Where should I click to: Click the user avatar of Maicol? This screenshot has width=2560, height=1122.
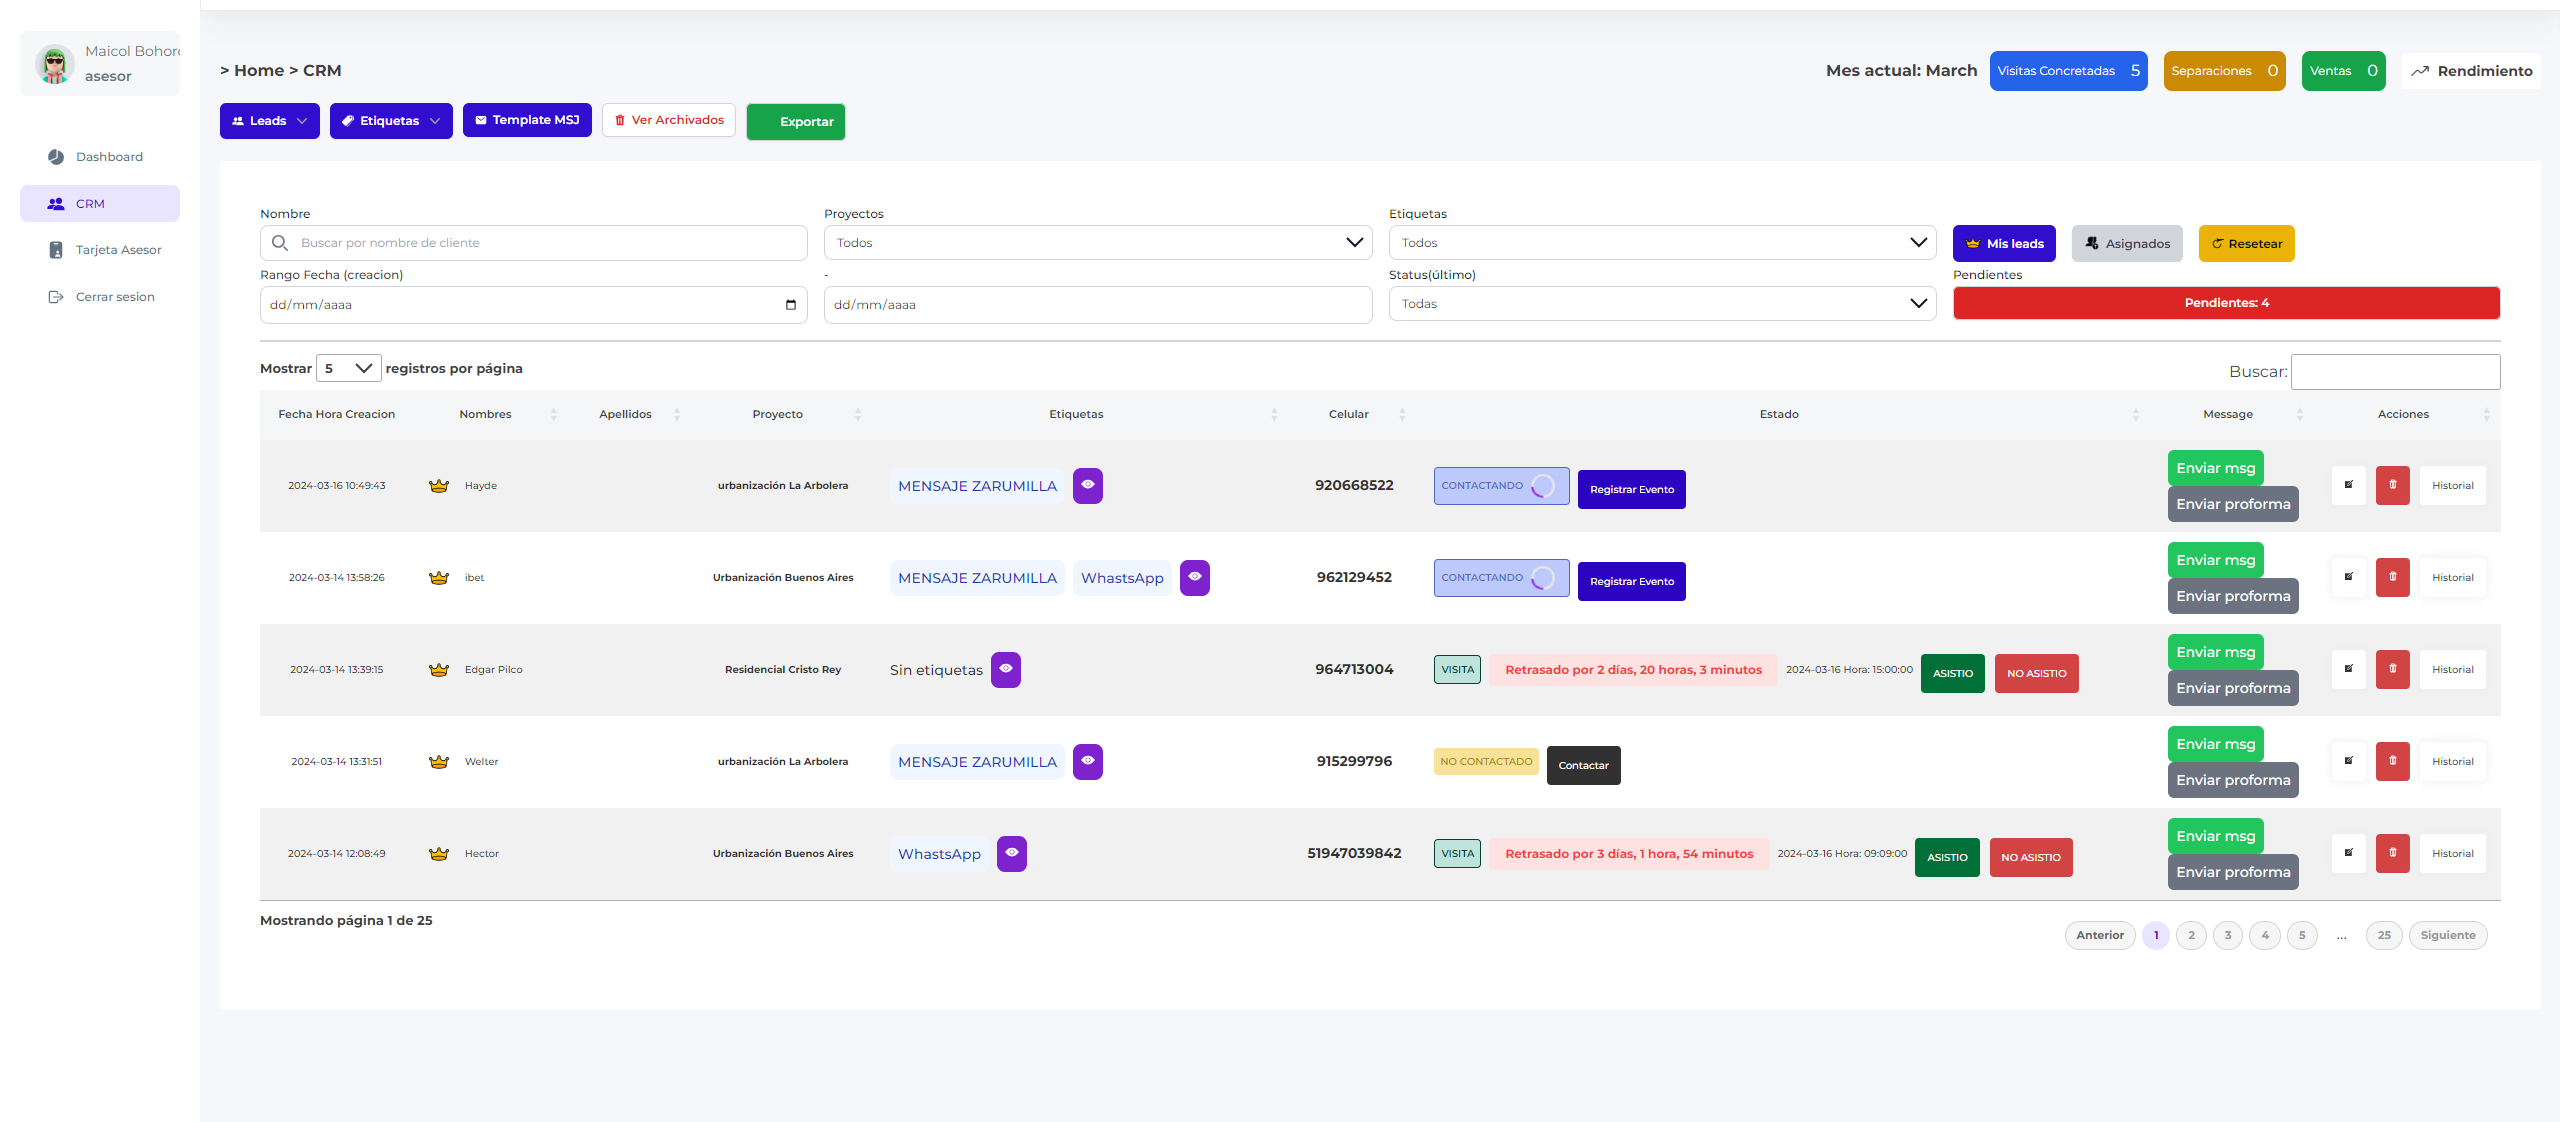(55, 64)
